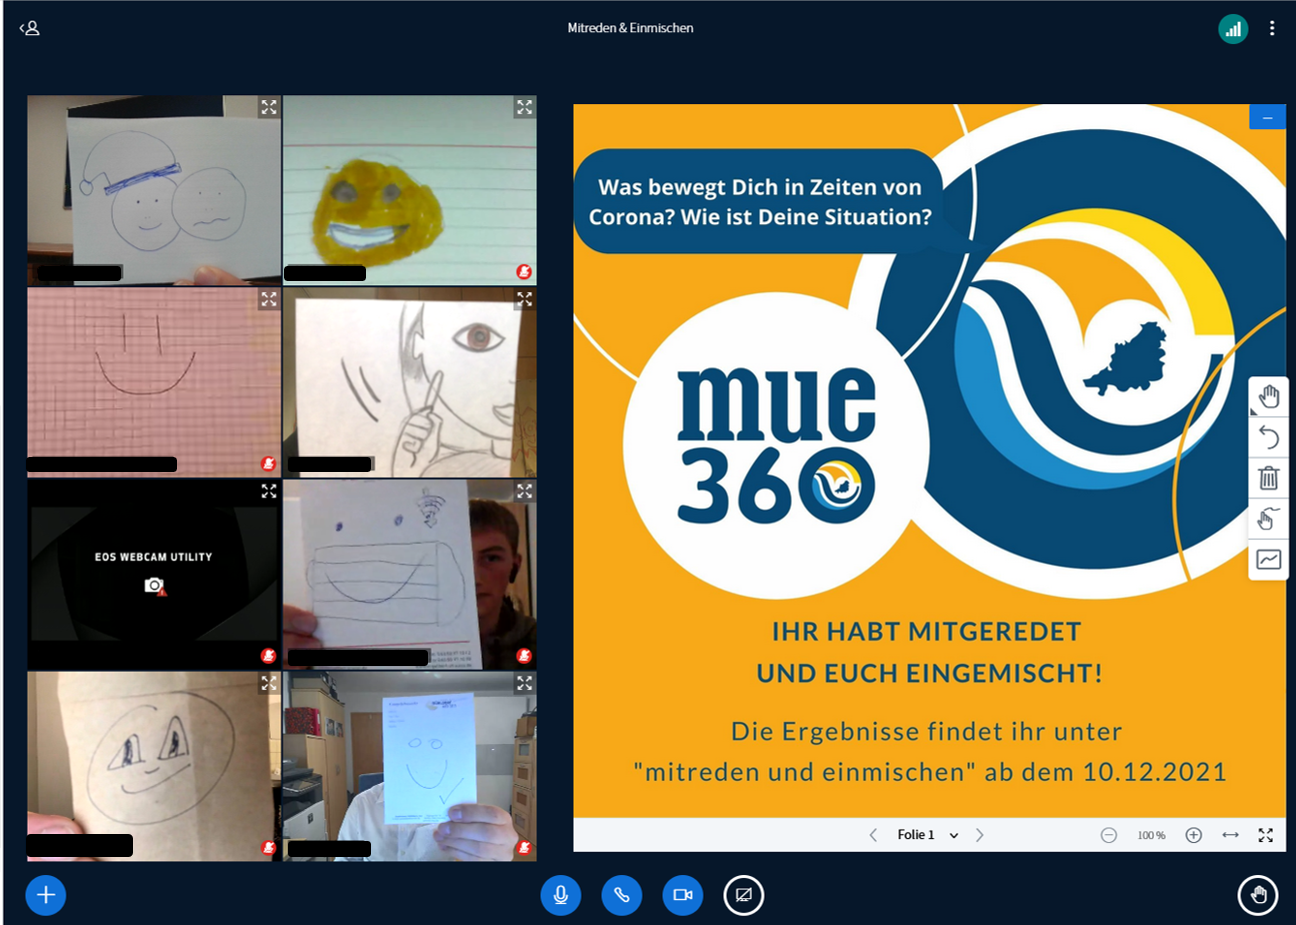Screen dimensions: 1296x925
Task: Fullscreen the EOS Webcam Utility tile
Action: tap(269, 491)
